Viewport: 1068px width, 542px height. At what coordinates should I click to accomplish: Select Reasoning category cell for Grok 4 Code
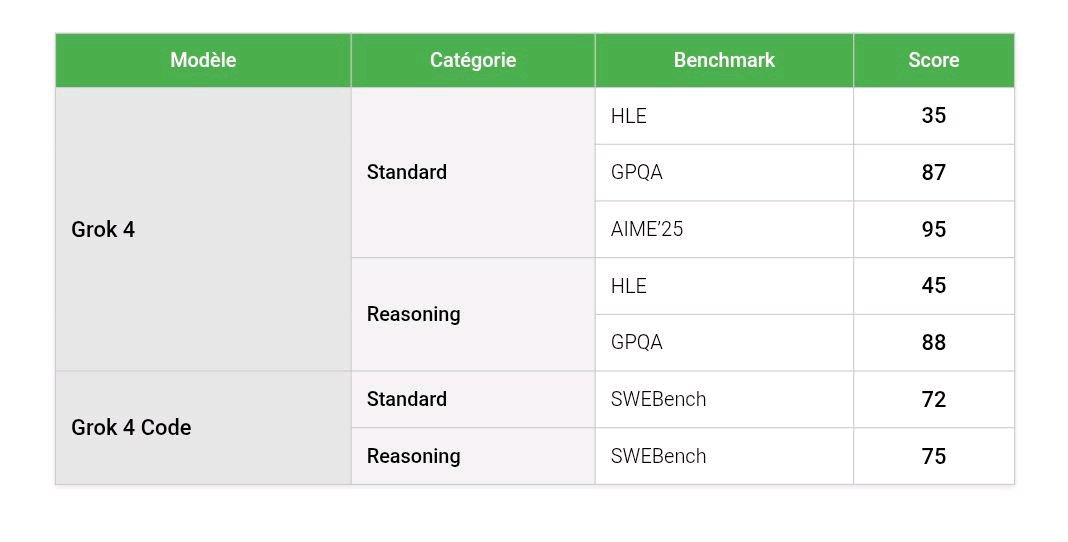tap(413, 456)
